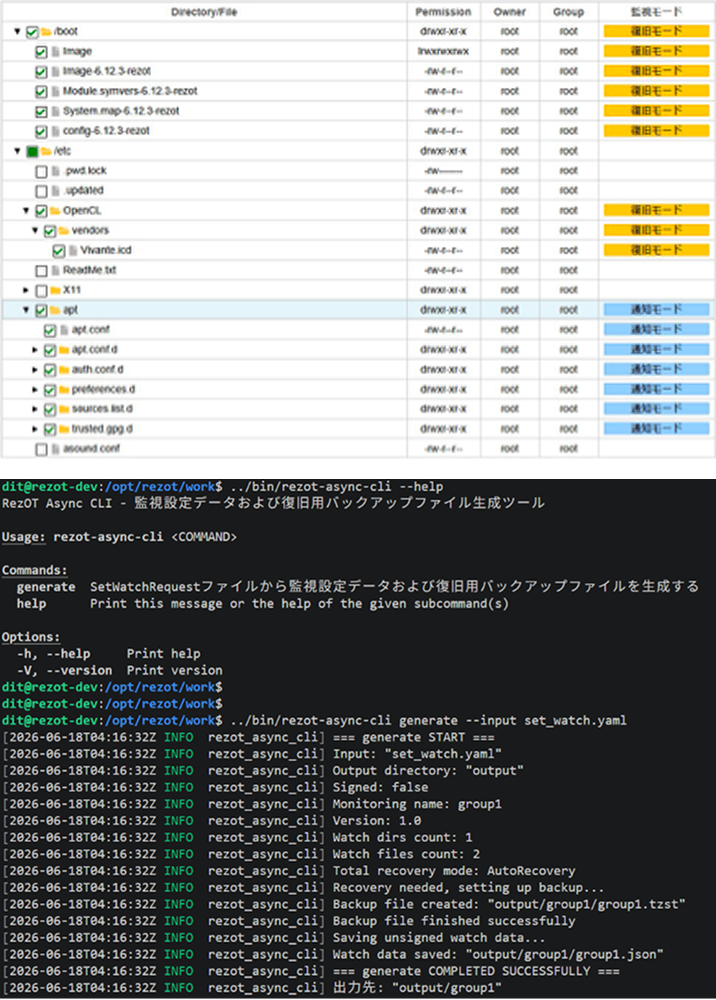Uncheck the apt folder checkbox

[41, 310]
